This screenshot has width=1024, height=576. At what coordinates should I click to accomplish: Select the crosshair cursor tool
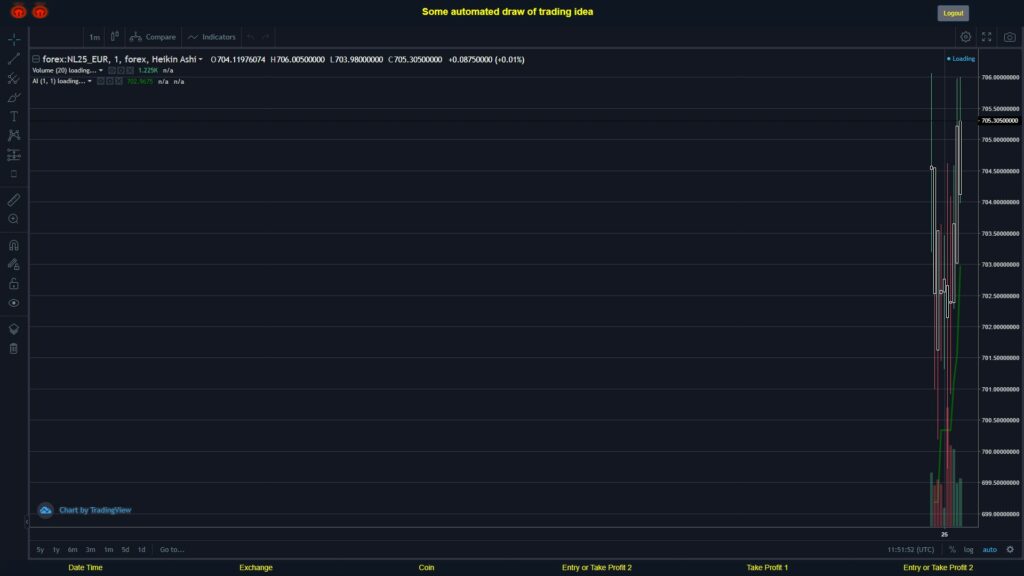(14, 39)
